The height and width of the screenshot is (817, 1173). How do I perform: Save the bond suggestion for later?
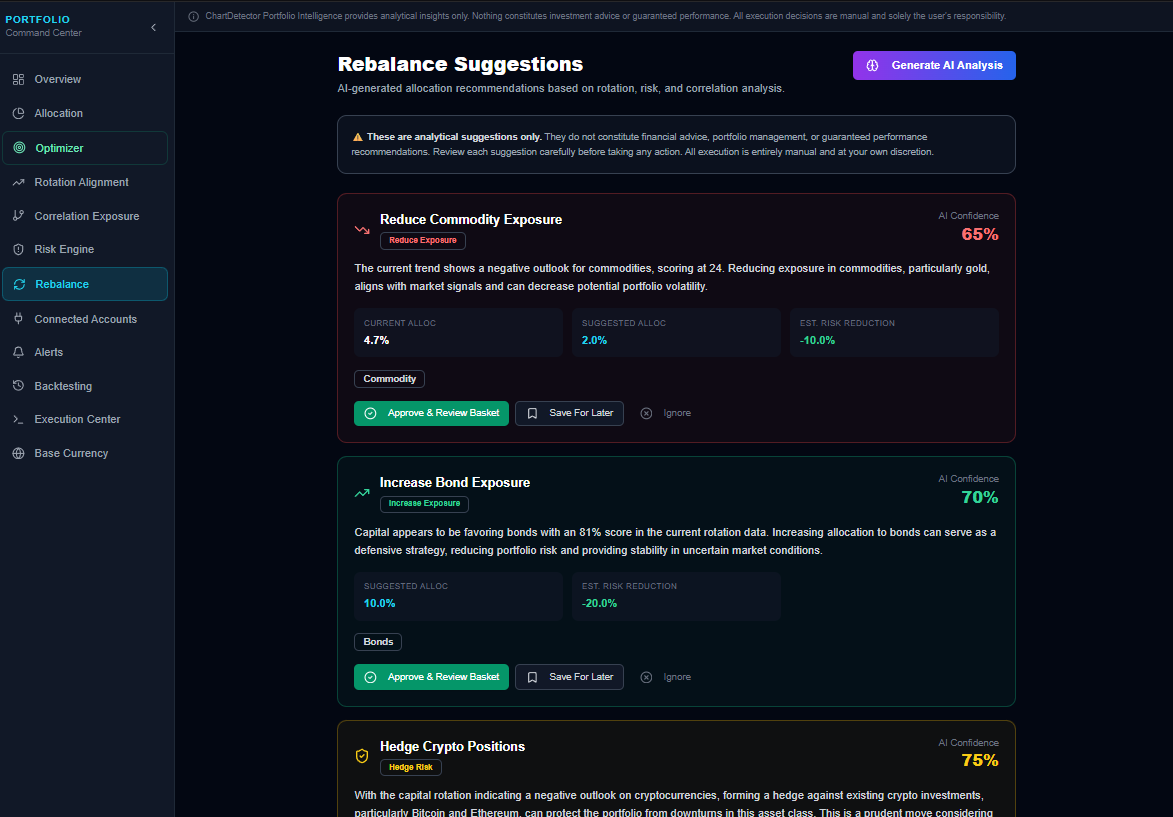[569, 677]
